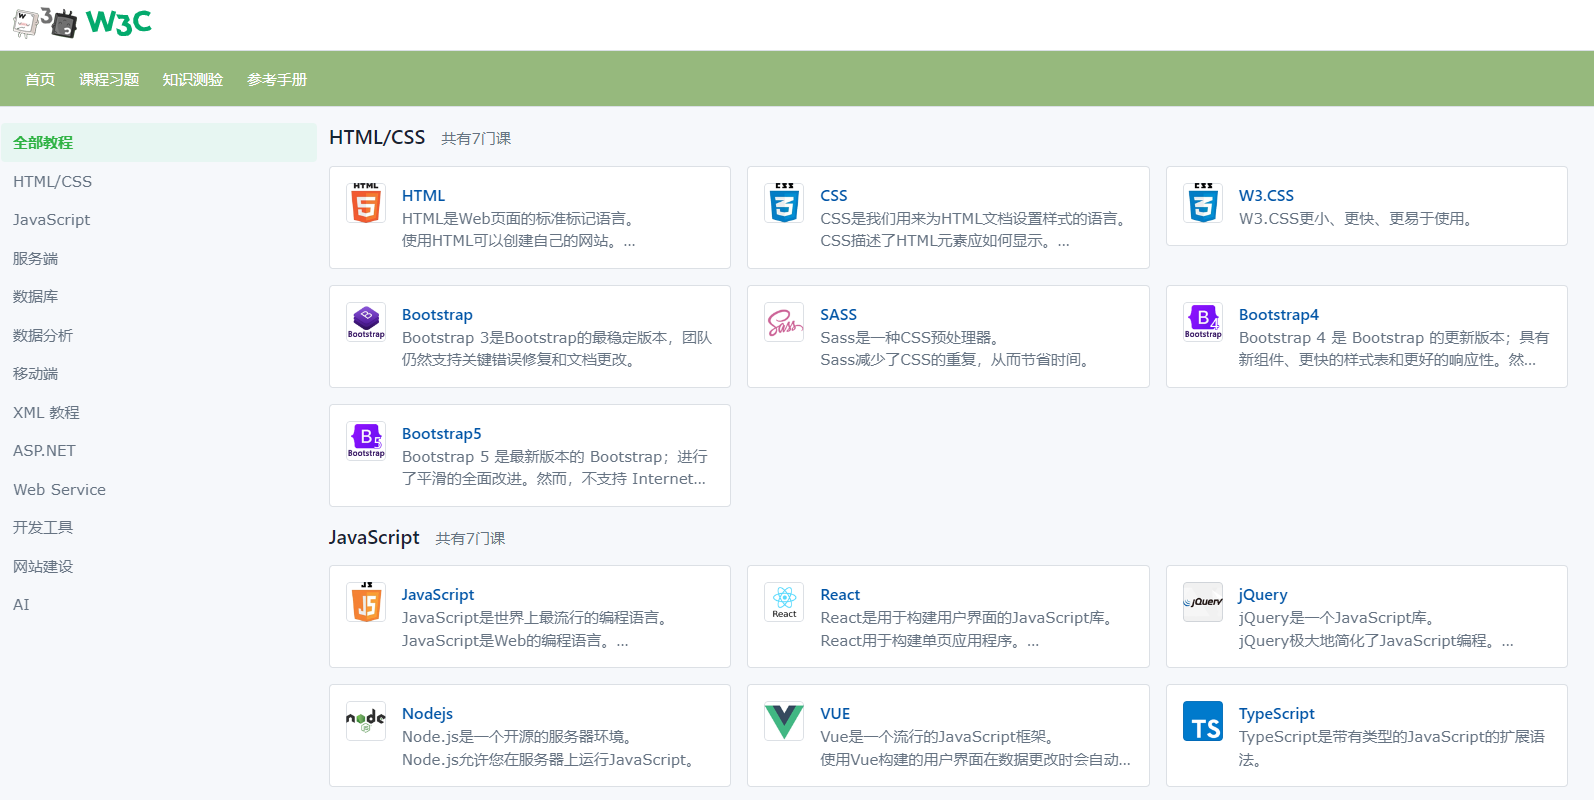
Task: Select 服务端 category in sidebar
Action: 159,259
